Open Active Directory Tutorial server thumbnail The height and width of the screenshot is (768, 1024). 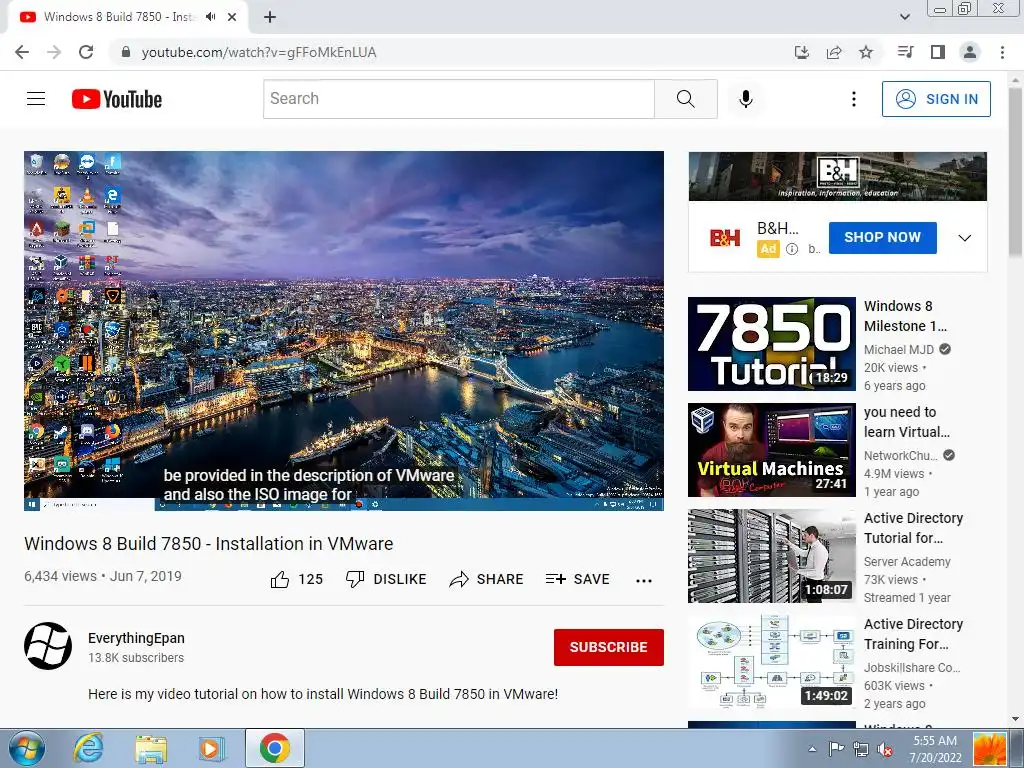[x=772, y=556]
